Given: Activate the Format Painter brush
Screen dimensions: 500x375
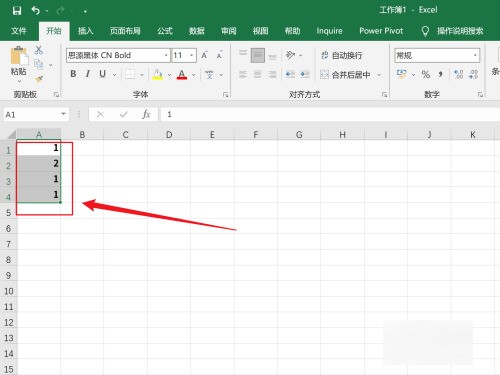Looking at the screenshot, I should [39, 79].
